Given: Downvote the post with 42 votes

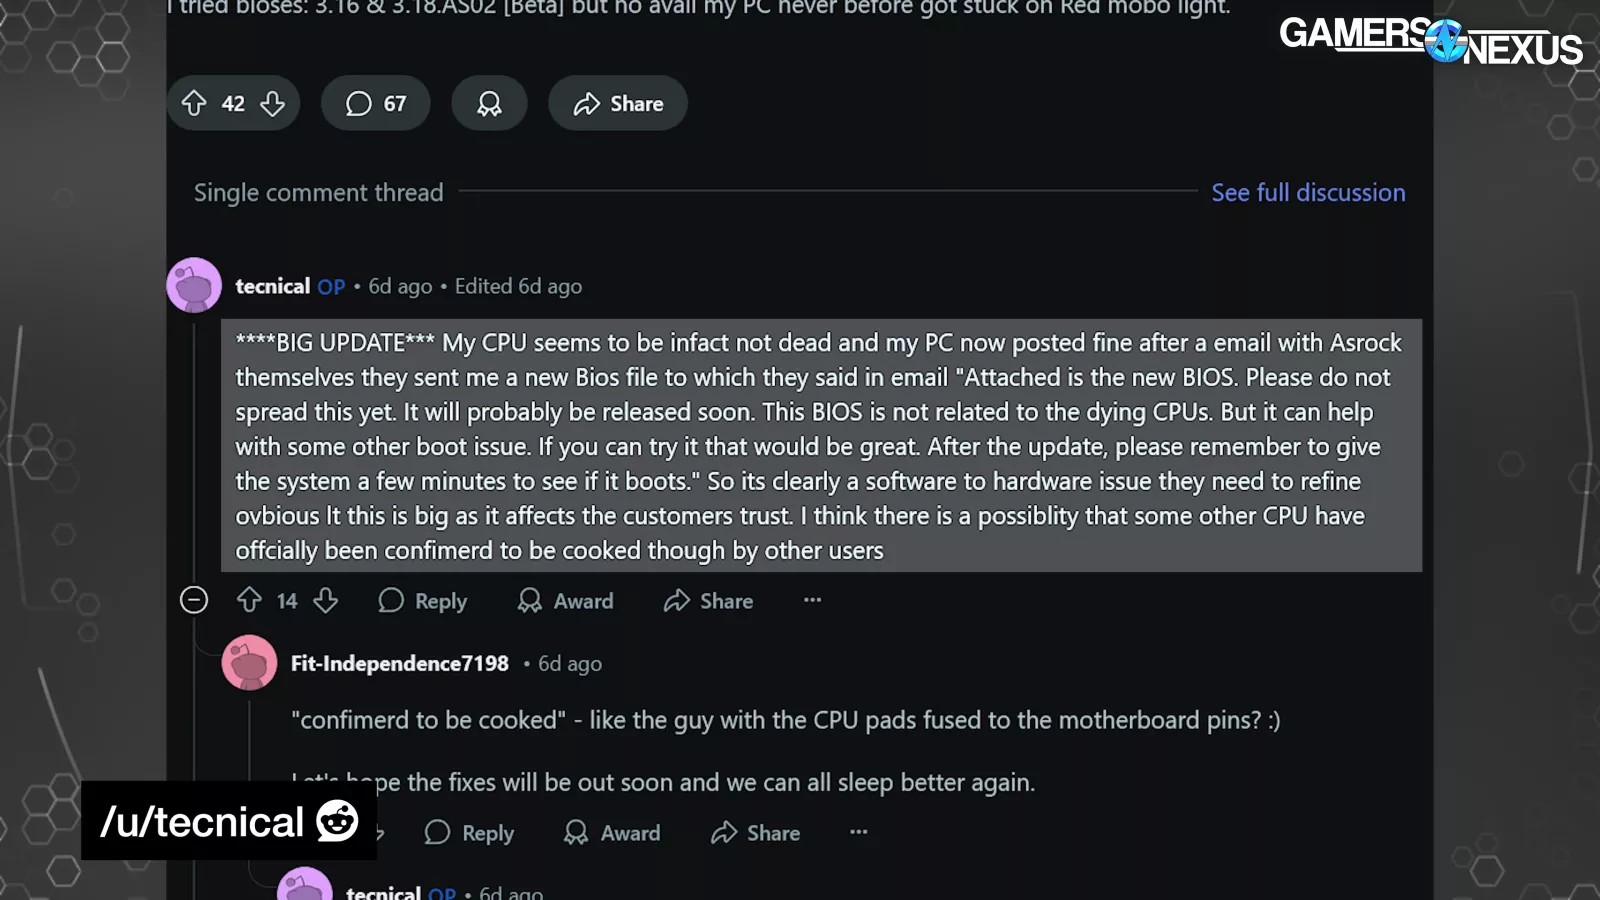Looking at the screenshot, I should point(273,103).
